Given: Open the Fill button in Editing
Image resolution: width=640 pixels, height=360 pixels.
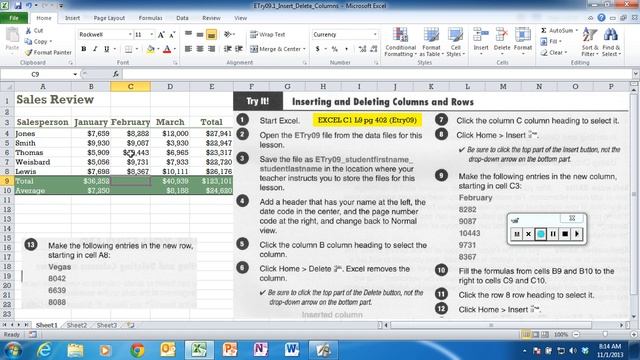Looking at the screenshot, I should (x=551, y=41).
